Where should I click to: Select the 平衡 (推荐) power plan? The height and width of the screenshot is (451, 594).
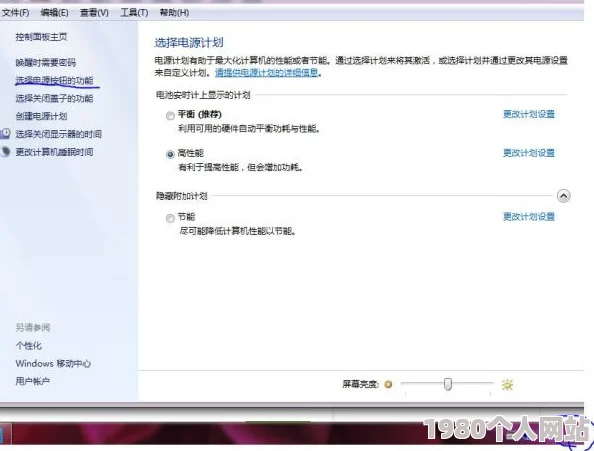pyautogui.click(x=170, y=115)
